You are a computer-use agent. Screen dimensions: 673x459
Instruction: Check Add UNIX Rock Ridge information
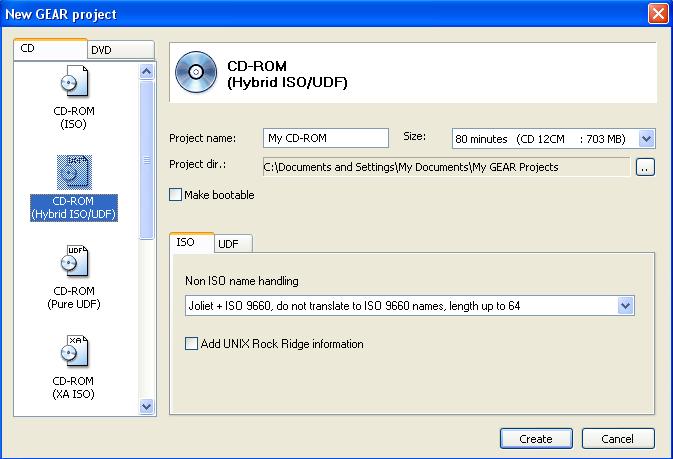pos(192,344)
